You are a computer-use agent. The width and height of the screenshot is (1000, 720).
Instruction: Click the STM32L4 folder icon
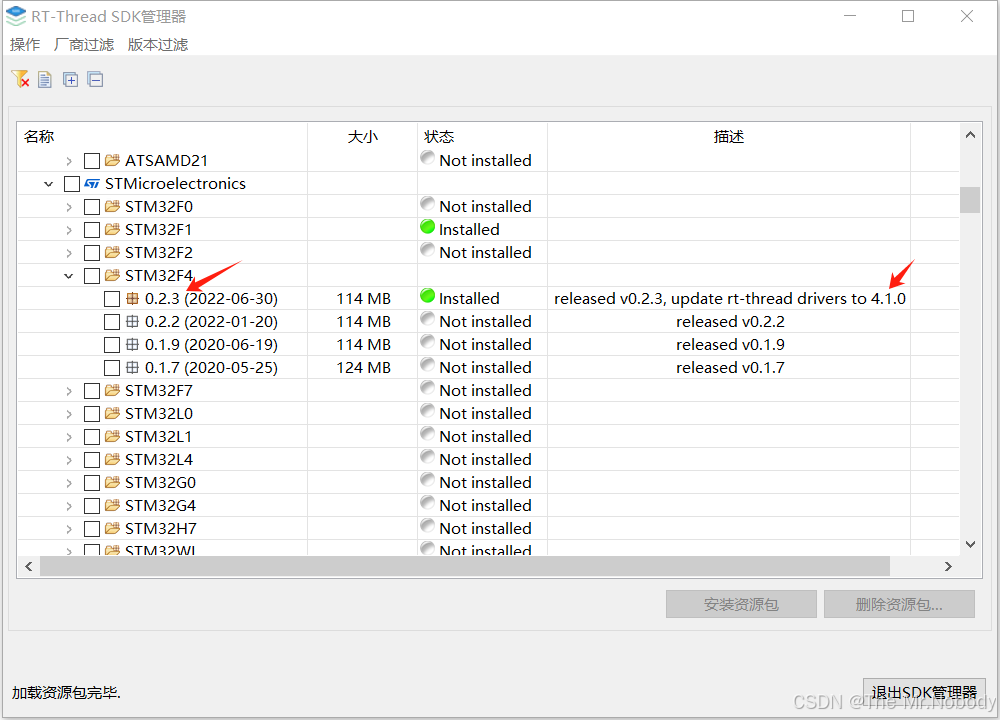[112, 459]
